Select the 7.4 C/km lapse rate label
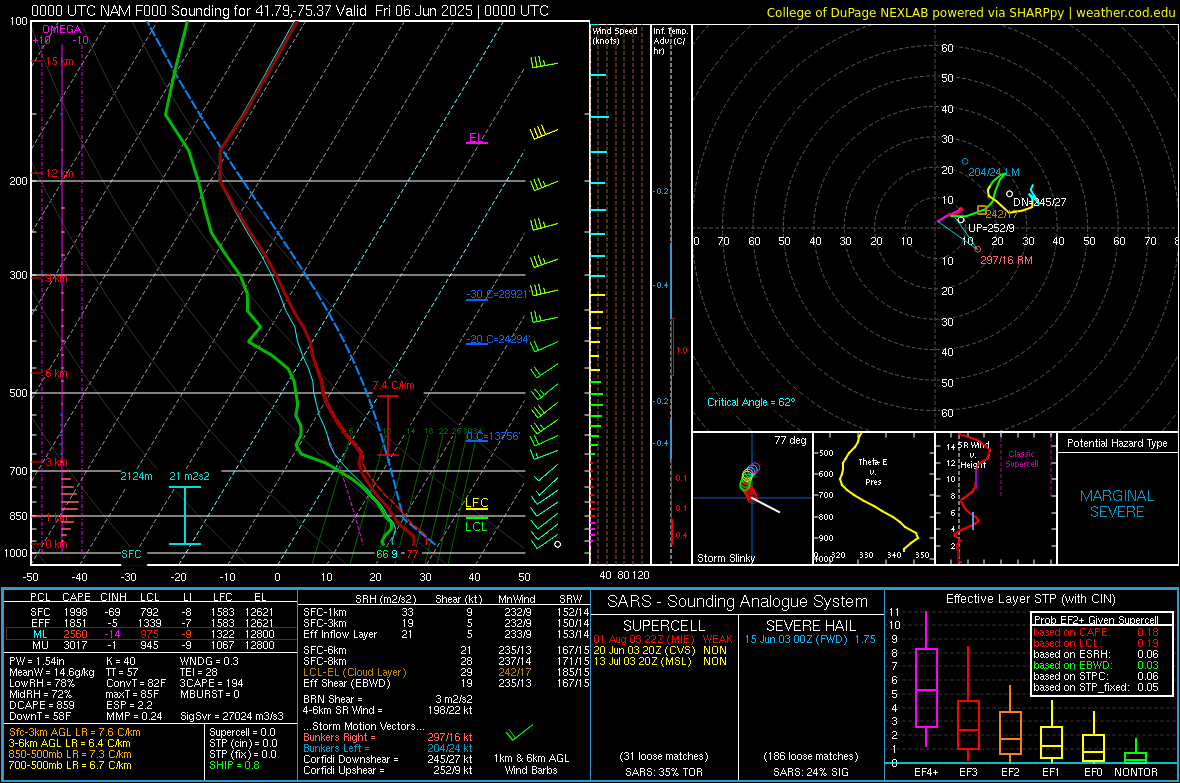 (x=394, y=385)
